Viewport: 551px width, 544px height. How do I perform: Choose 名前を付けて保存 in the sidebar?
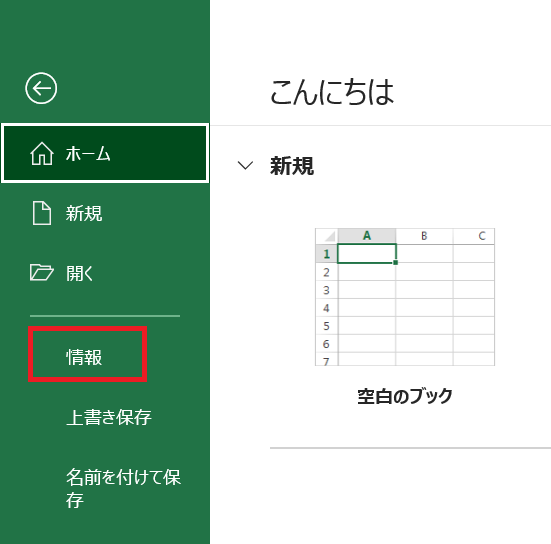[x=123, y=488]
